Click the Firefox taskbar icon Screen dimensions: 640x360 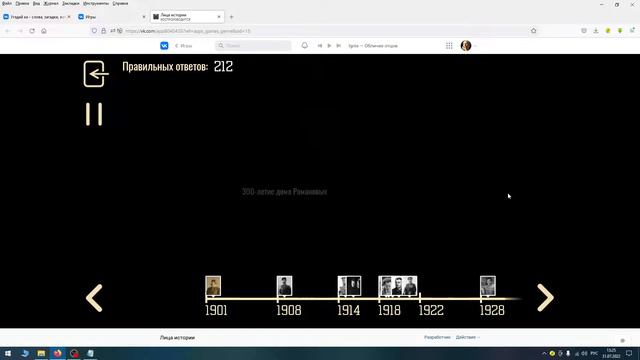click(58, 353)
